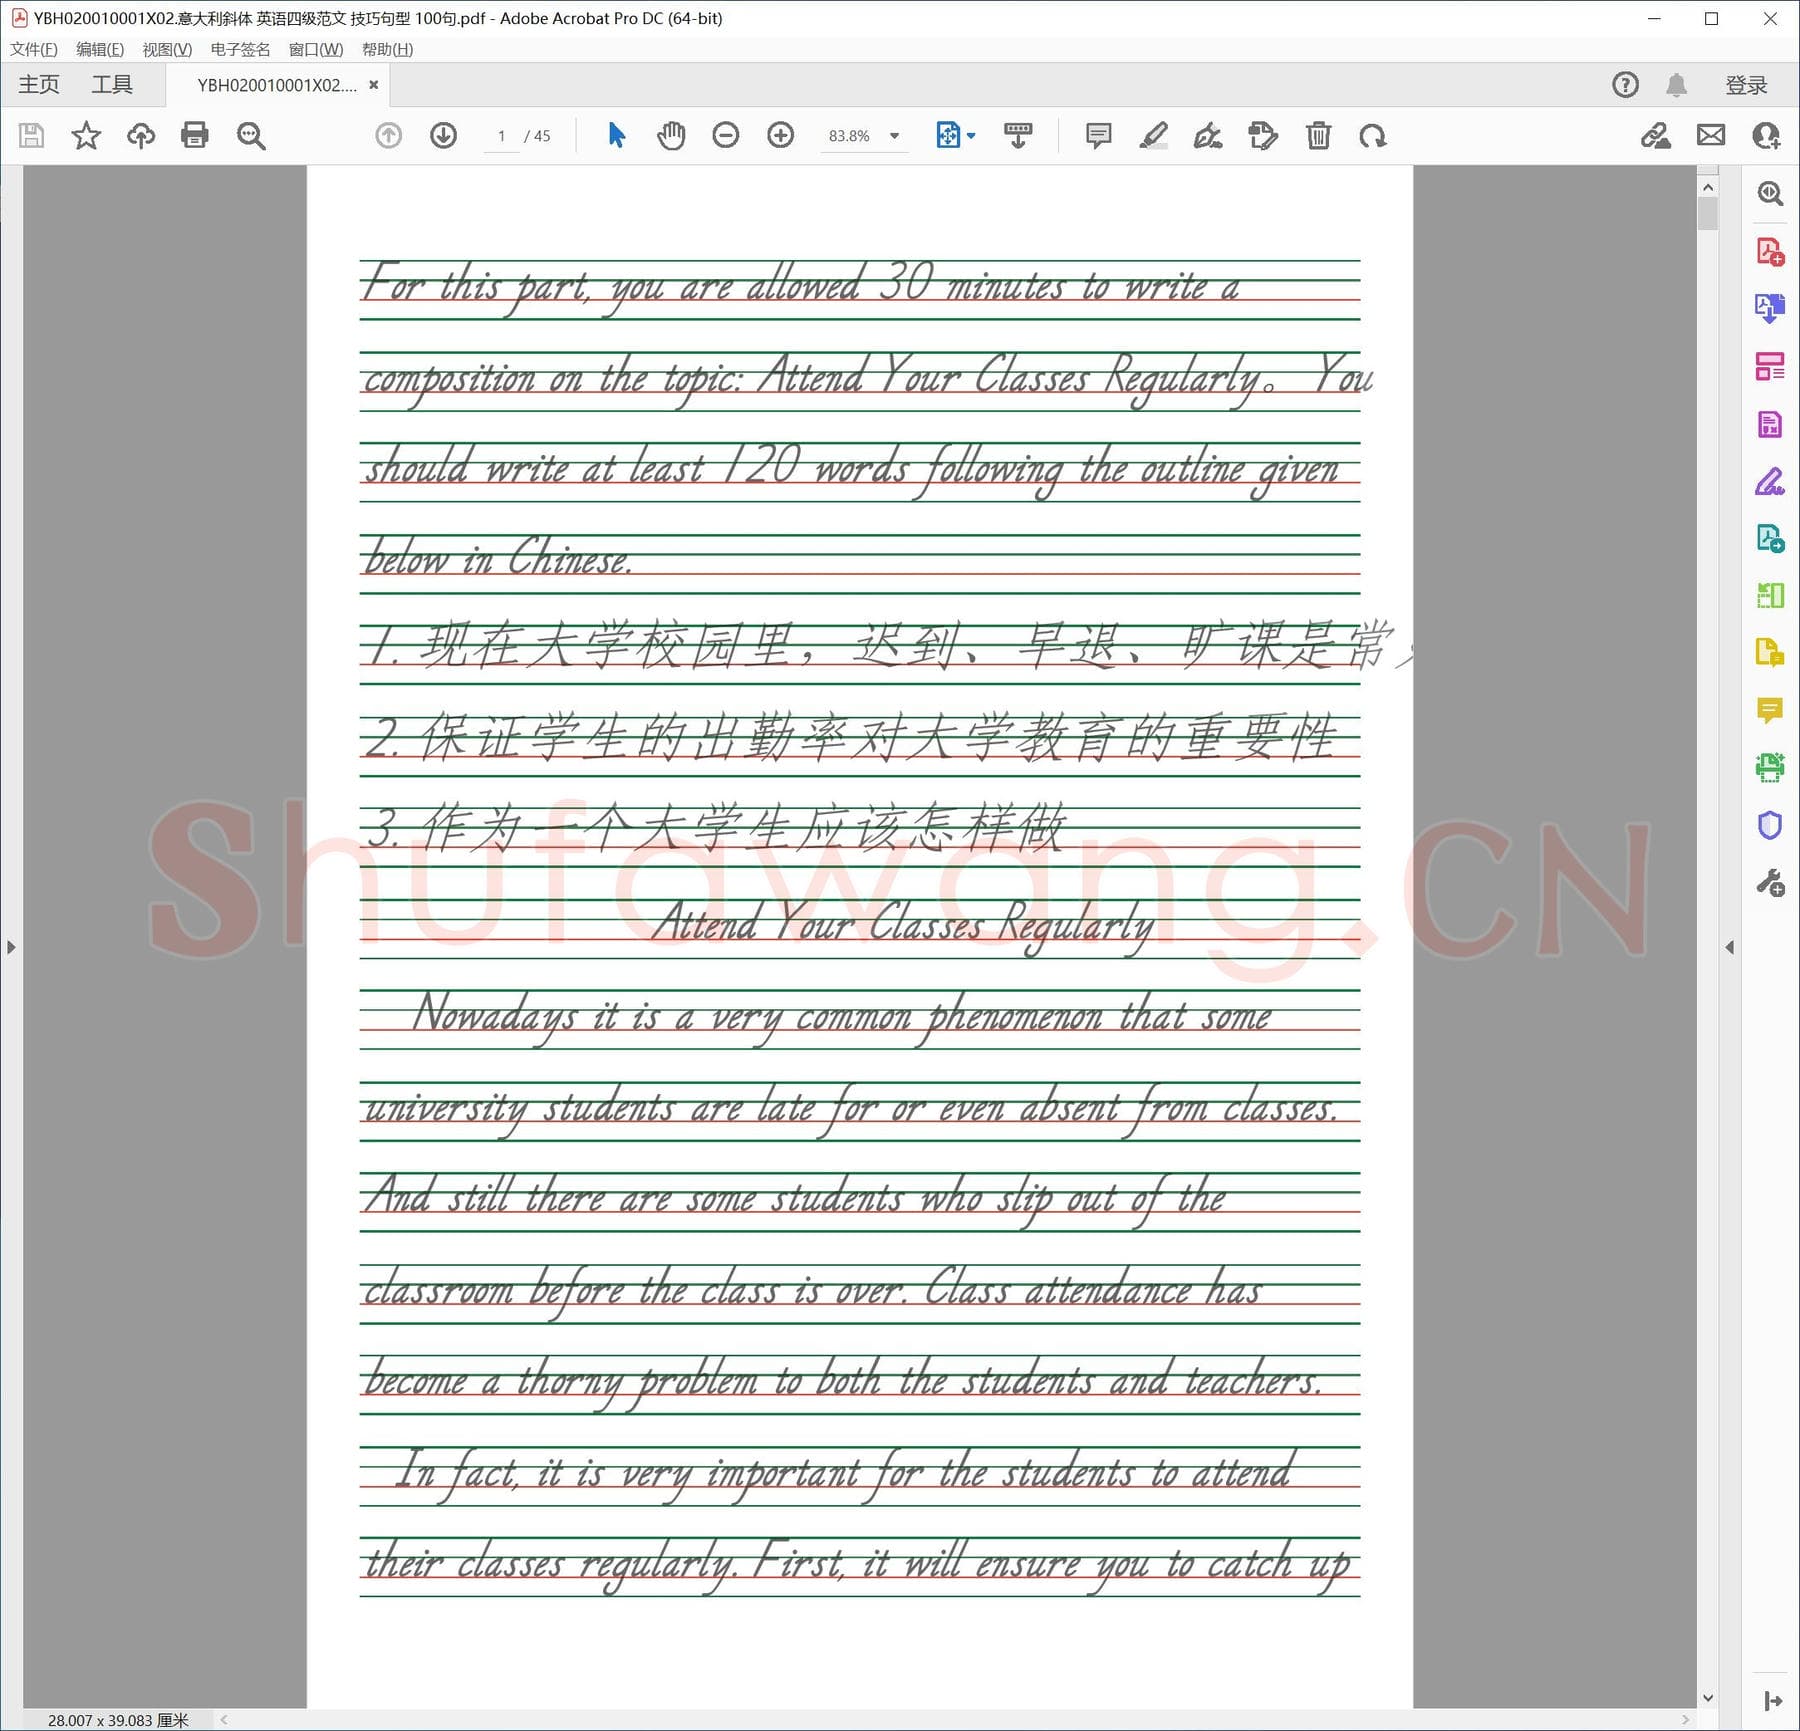This screenshot has height=1731, width=1800.
Task: Print the document with printer icon
Action: [195, 135]
